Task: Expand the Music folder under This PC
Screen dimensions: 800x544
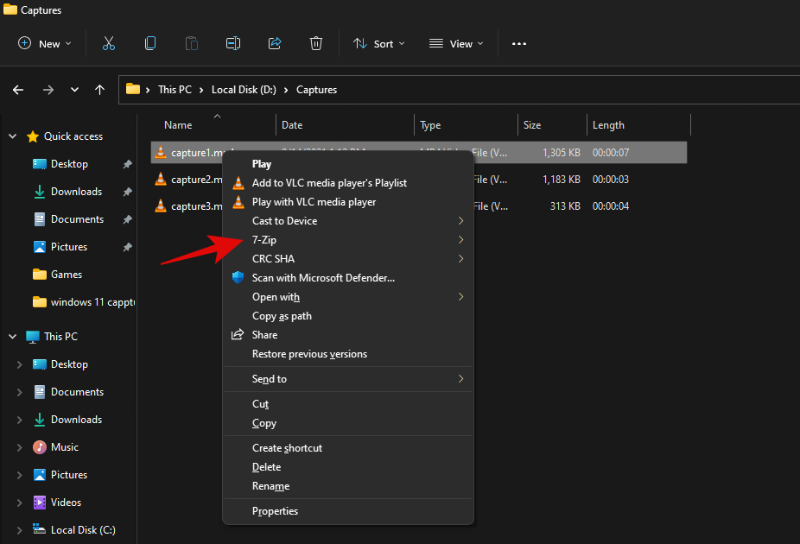Action: [19, 447]
